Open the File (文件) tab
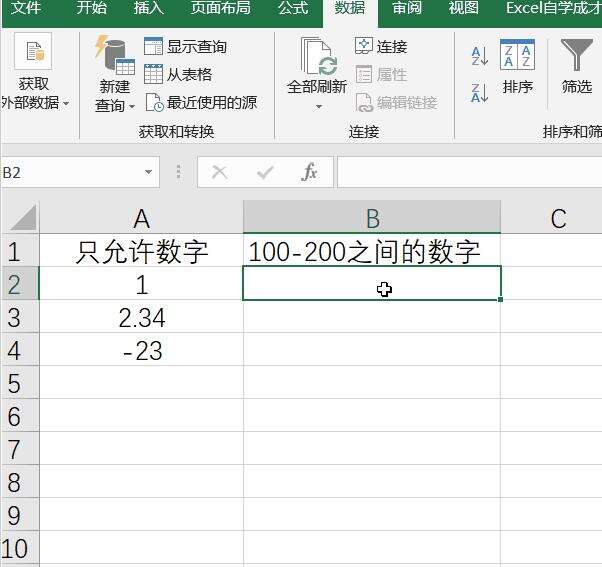Viewport: 602px width, 567px height. (x=25, y=8)
